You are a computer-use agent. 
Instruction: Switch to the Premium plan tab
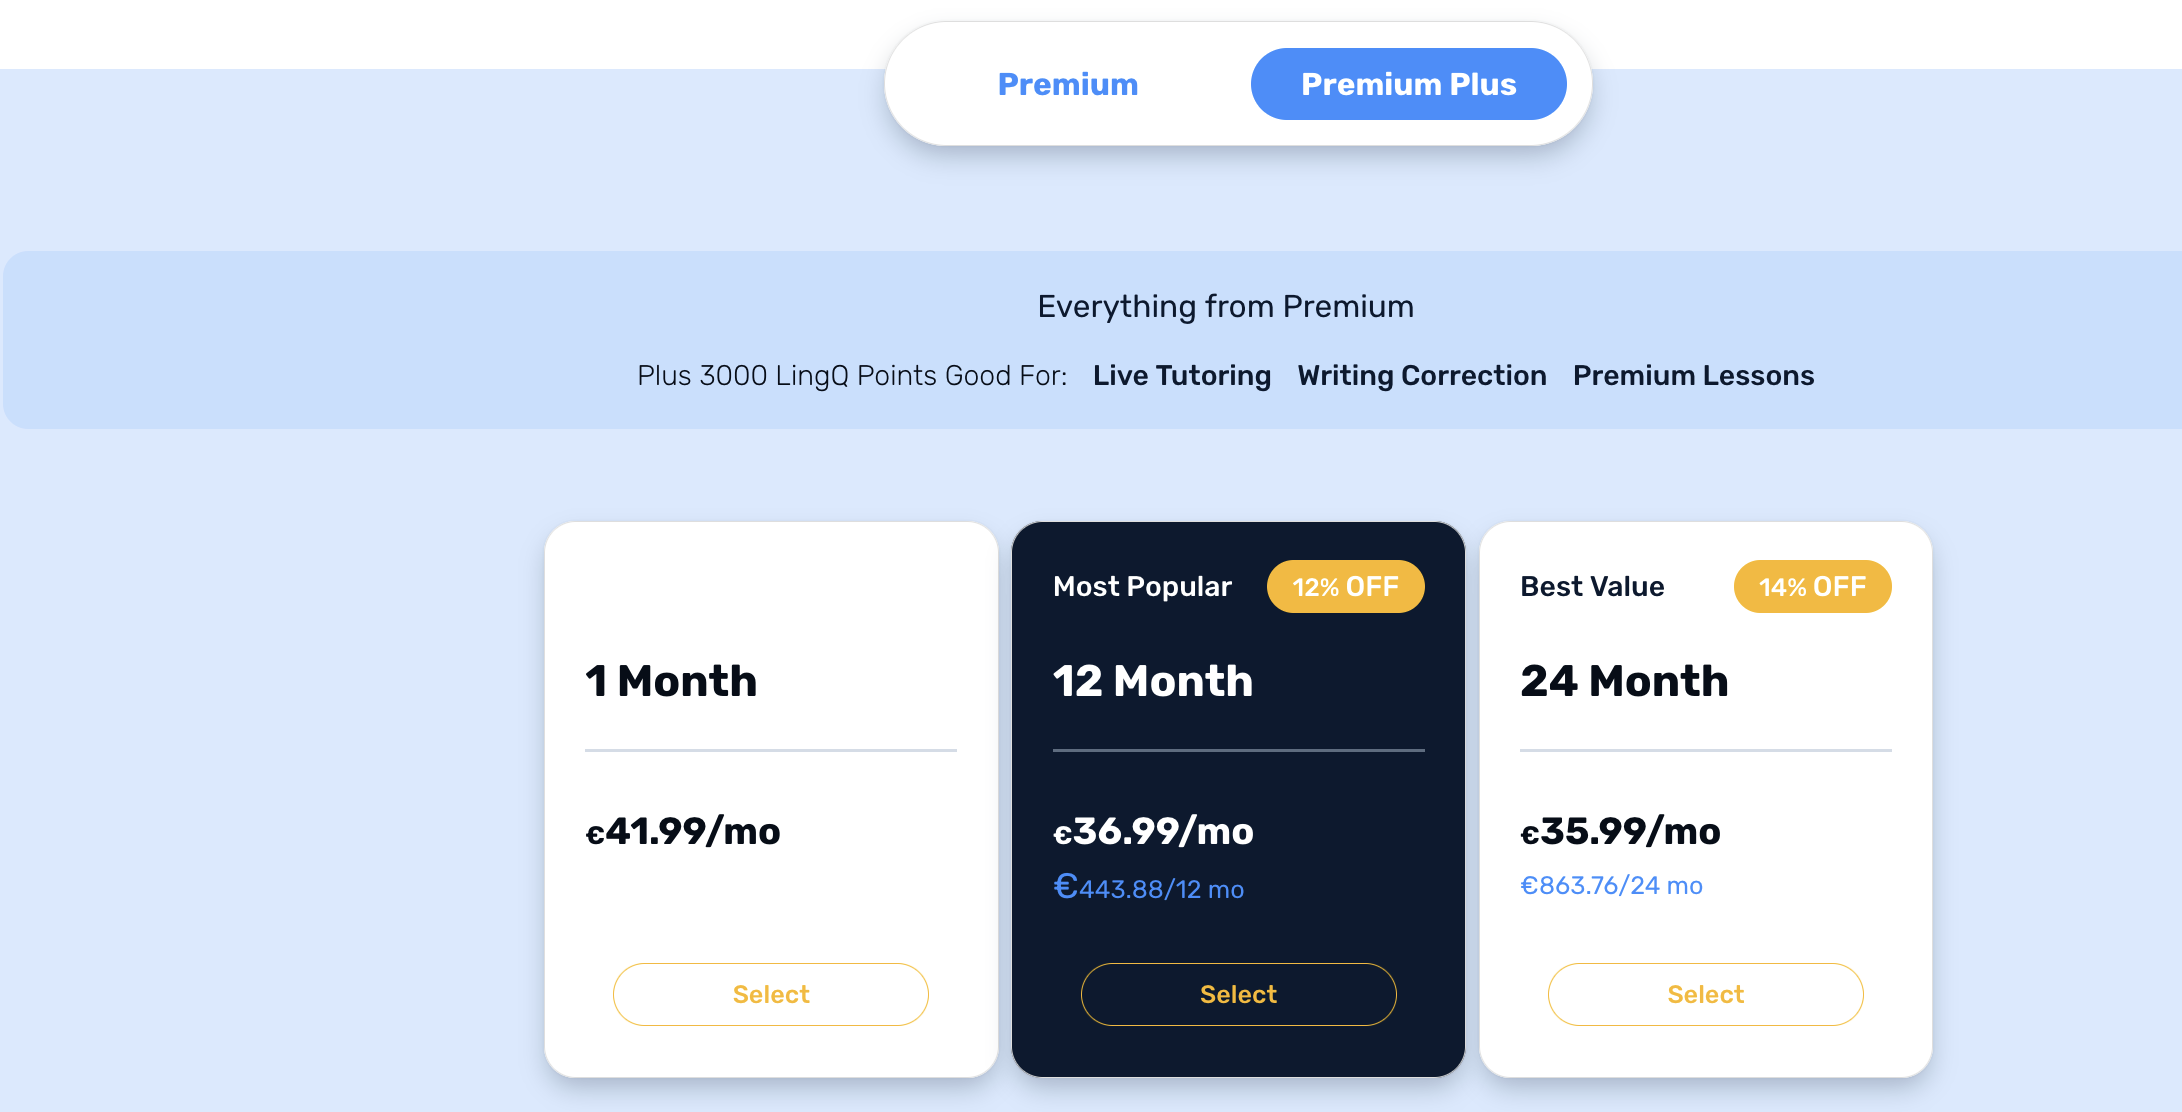[x=1068, y=85]
